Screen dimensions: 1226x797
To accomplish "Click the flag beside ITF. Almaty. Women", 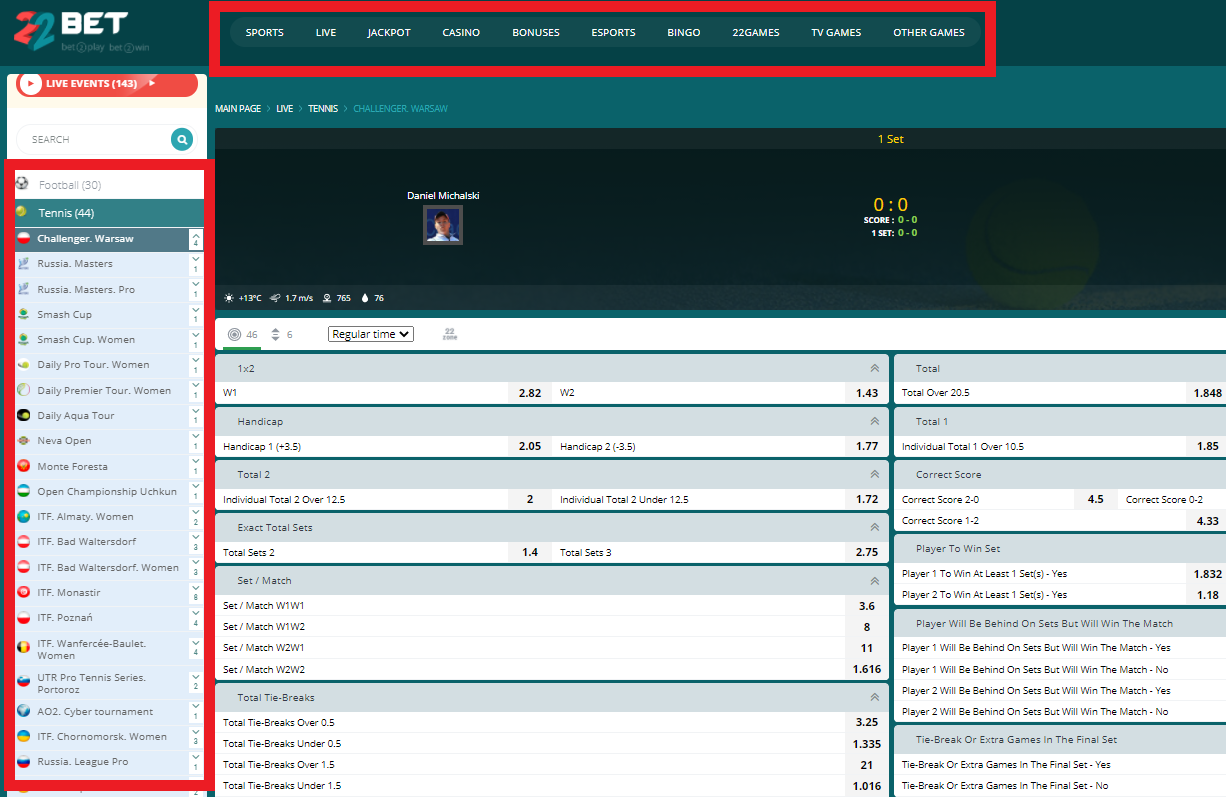I will (x=23, y=516).
